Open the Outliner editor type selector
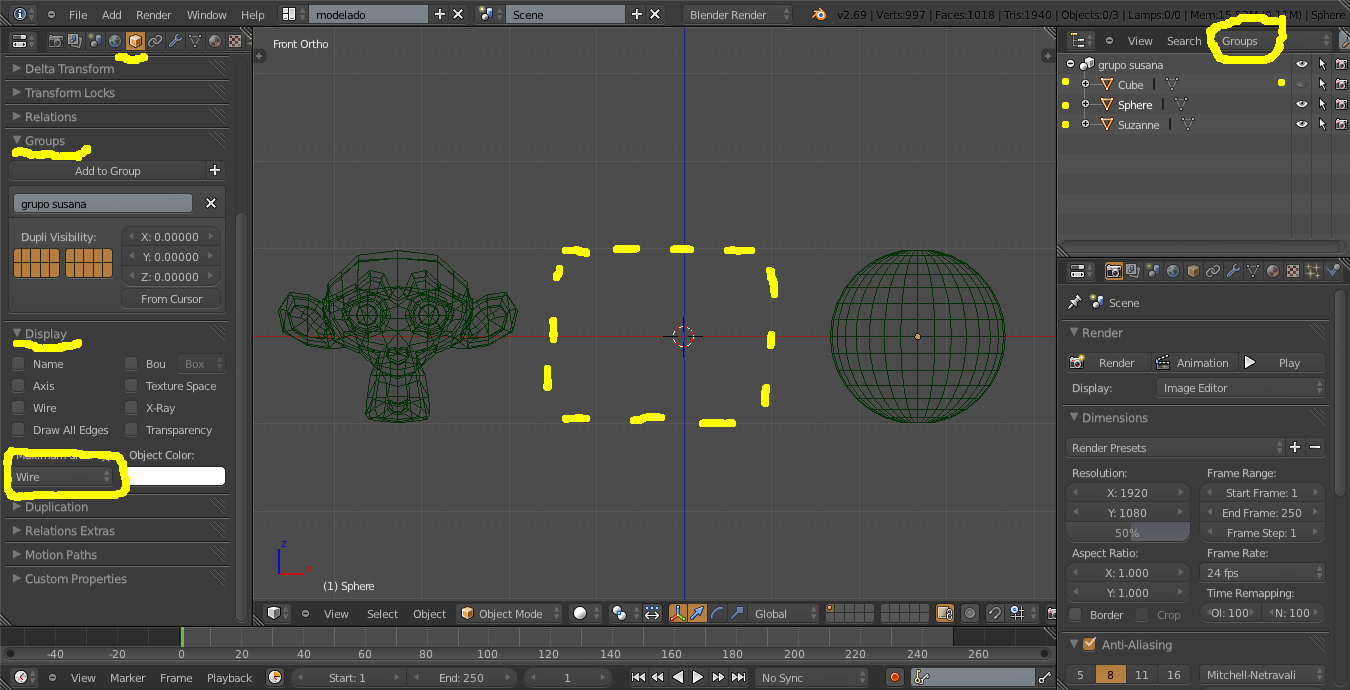1350x690 pixels. pos(1081,41)
